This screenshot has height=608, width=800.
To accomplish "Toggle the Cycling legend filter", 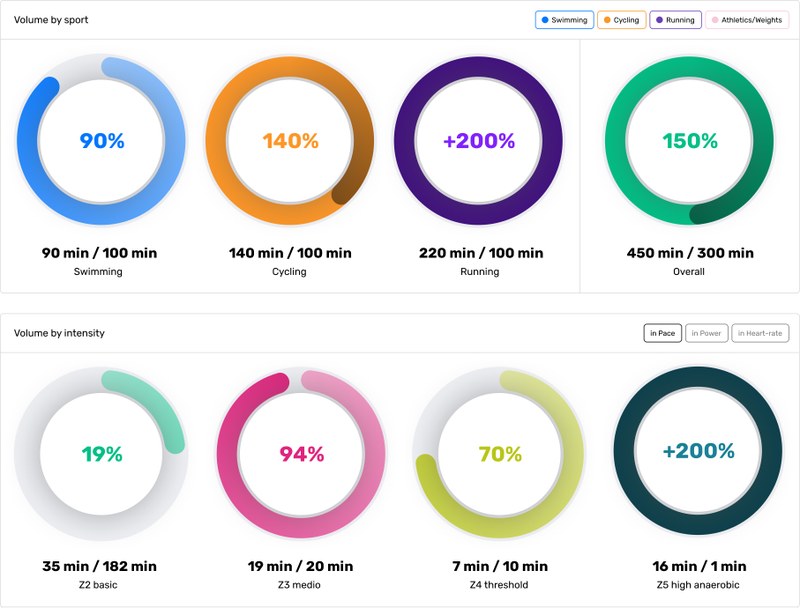I will click(x=621, y=20).
